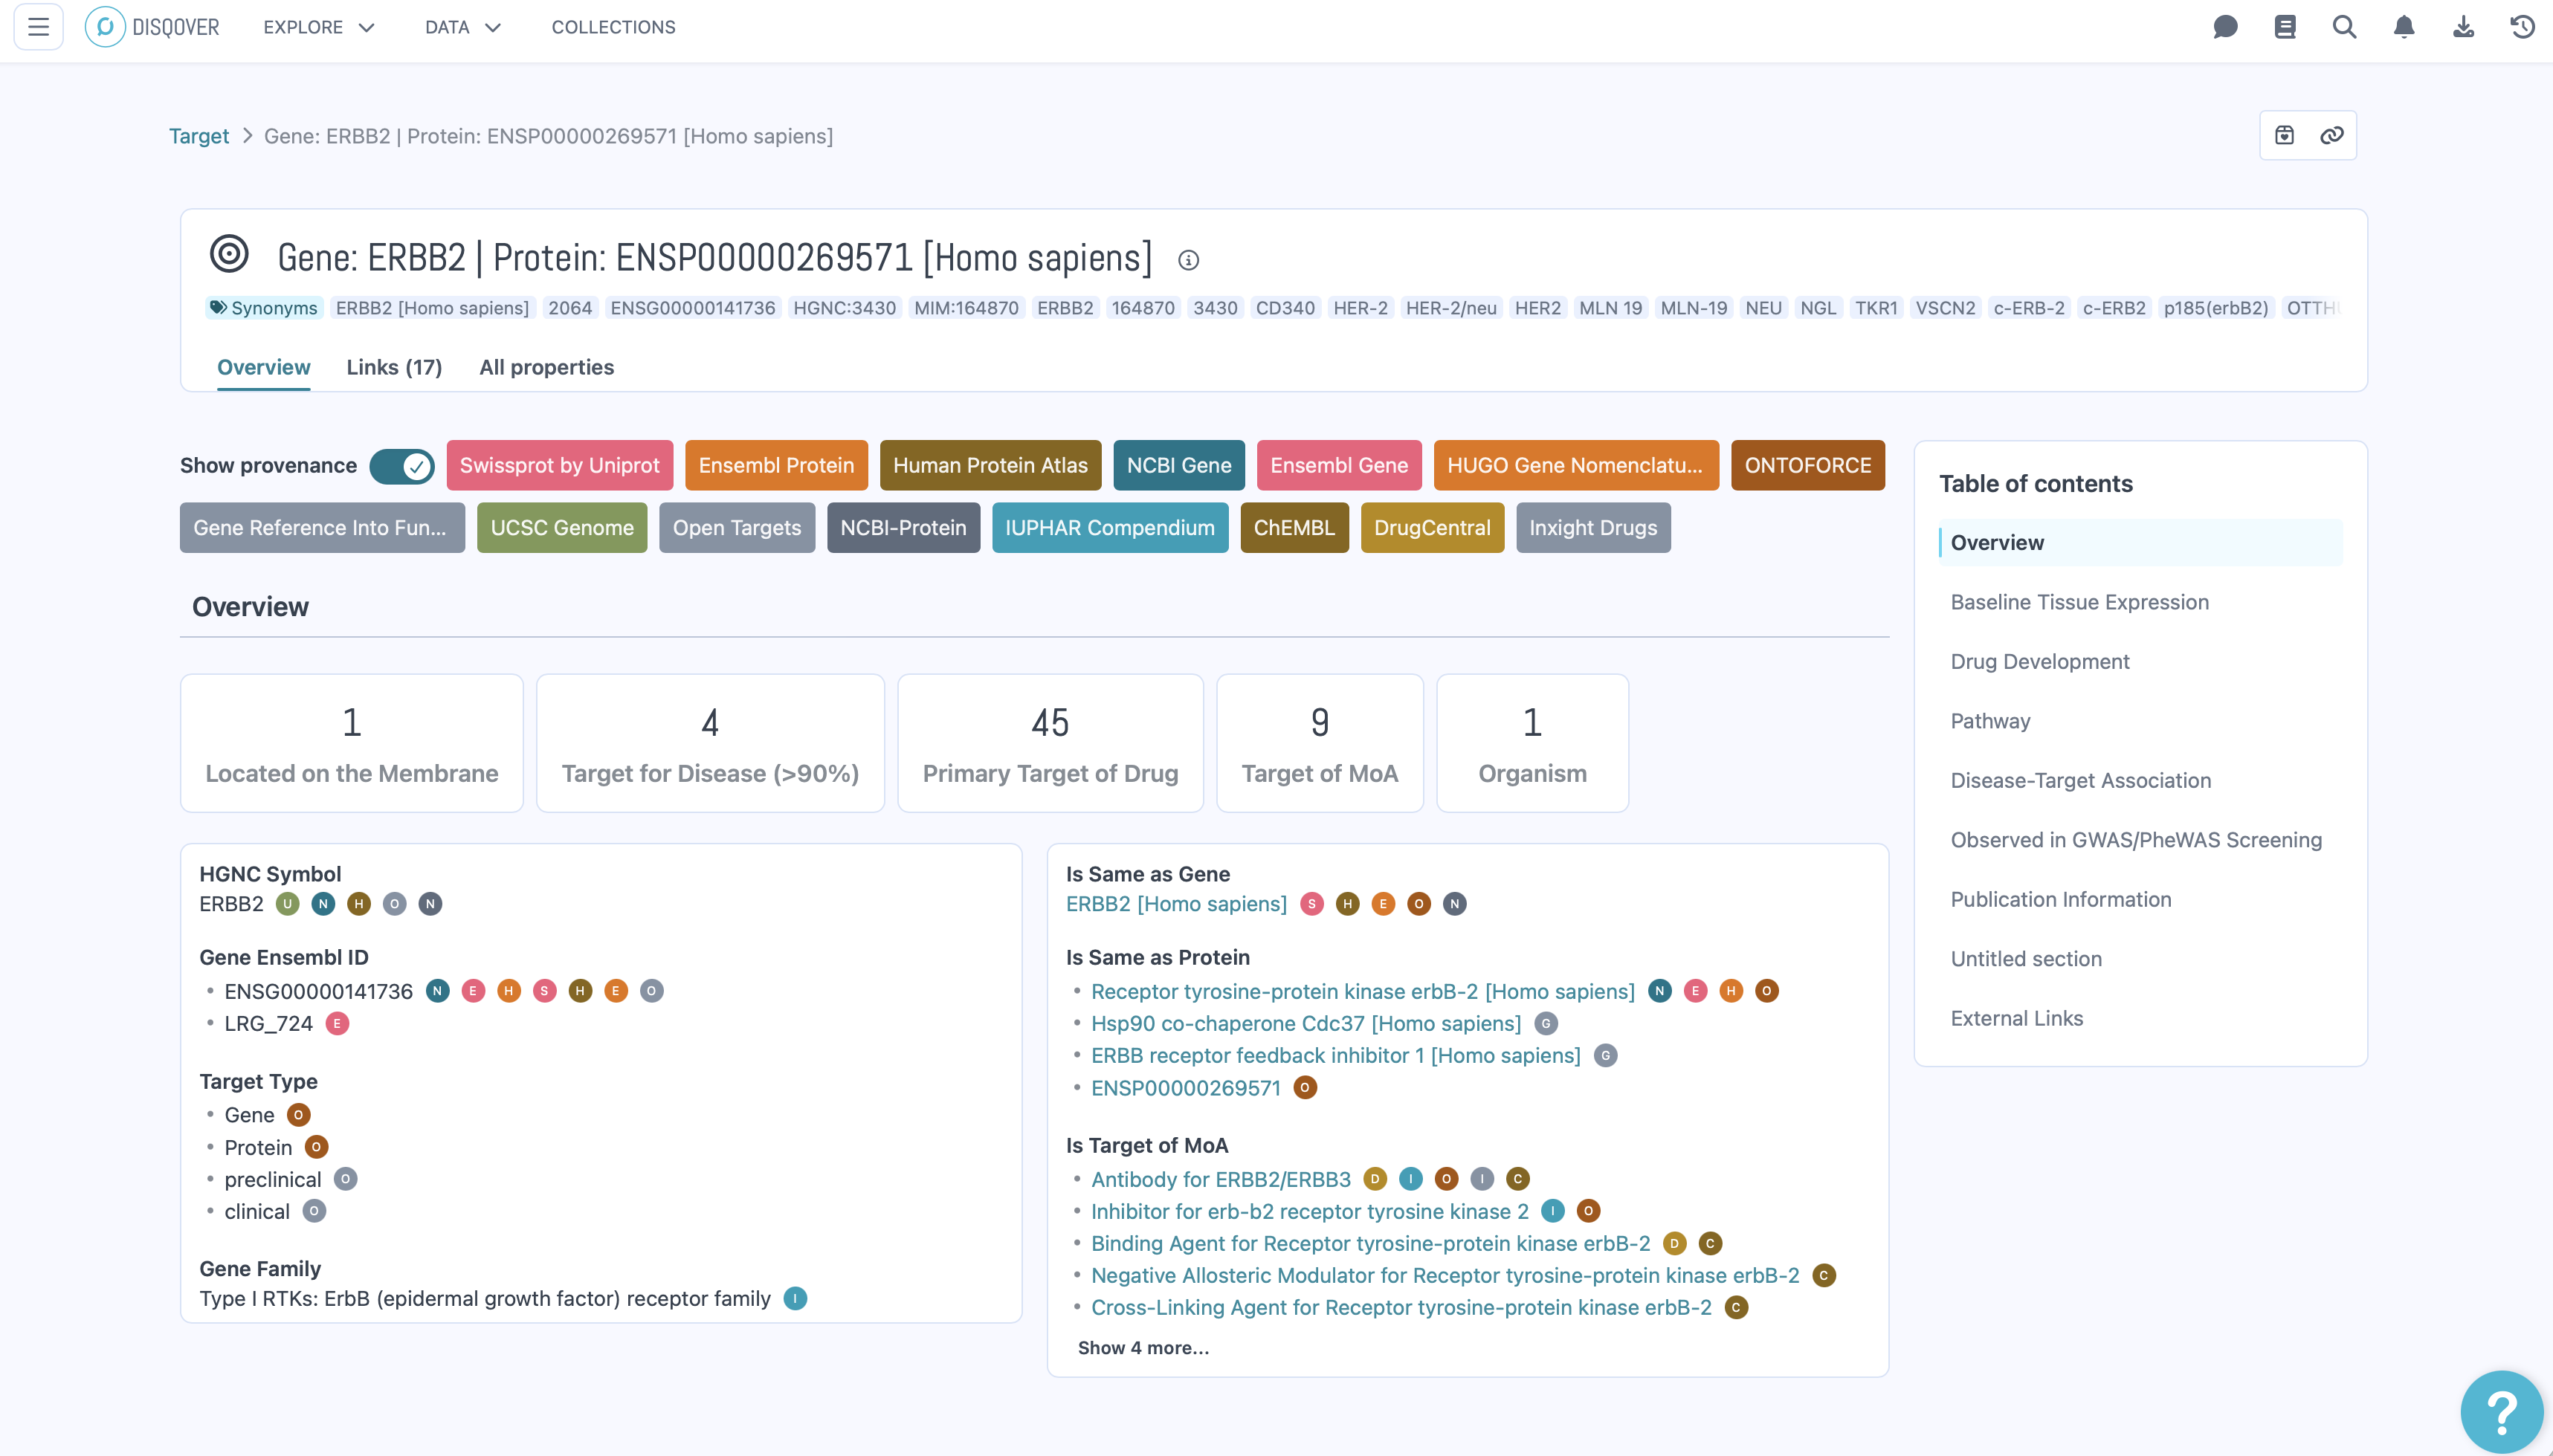
Task: Switch to the All properties tab
Action: pos(547,367)
